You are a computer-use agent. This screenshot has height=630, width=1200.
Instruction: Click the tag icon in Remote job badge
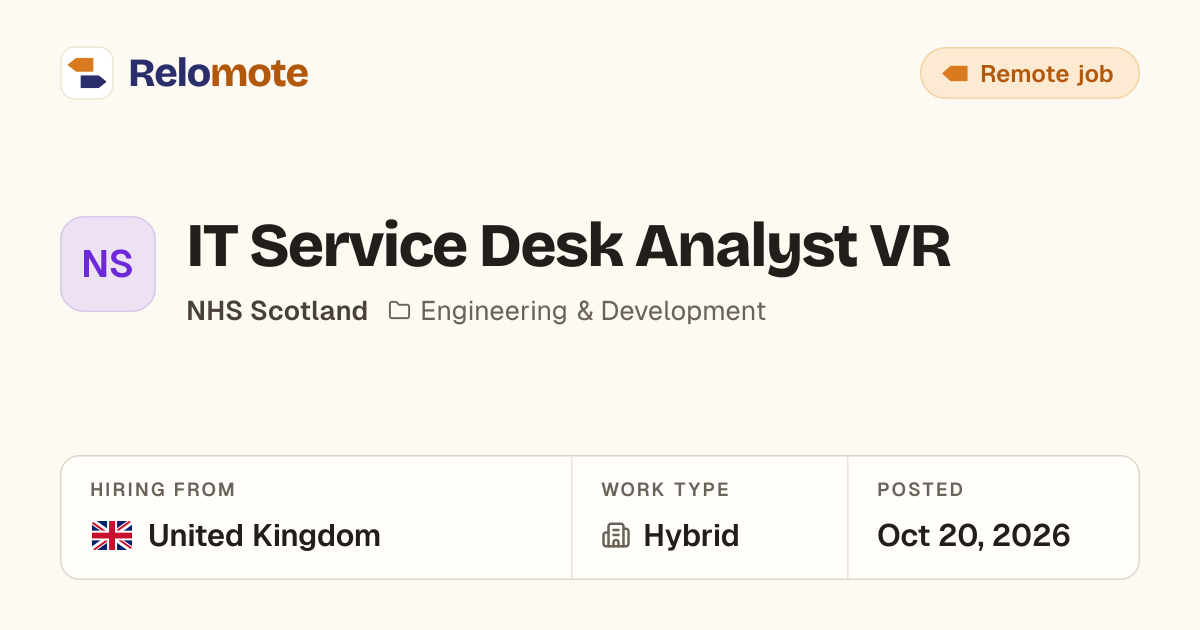point(955,73)
